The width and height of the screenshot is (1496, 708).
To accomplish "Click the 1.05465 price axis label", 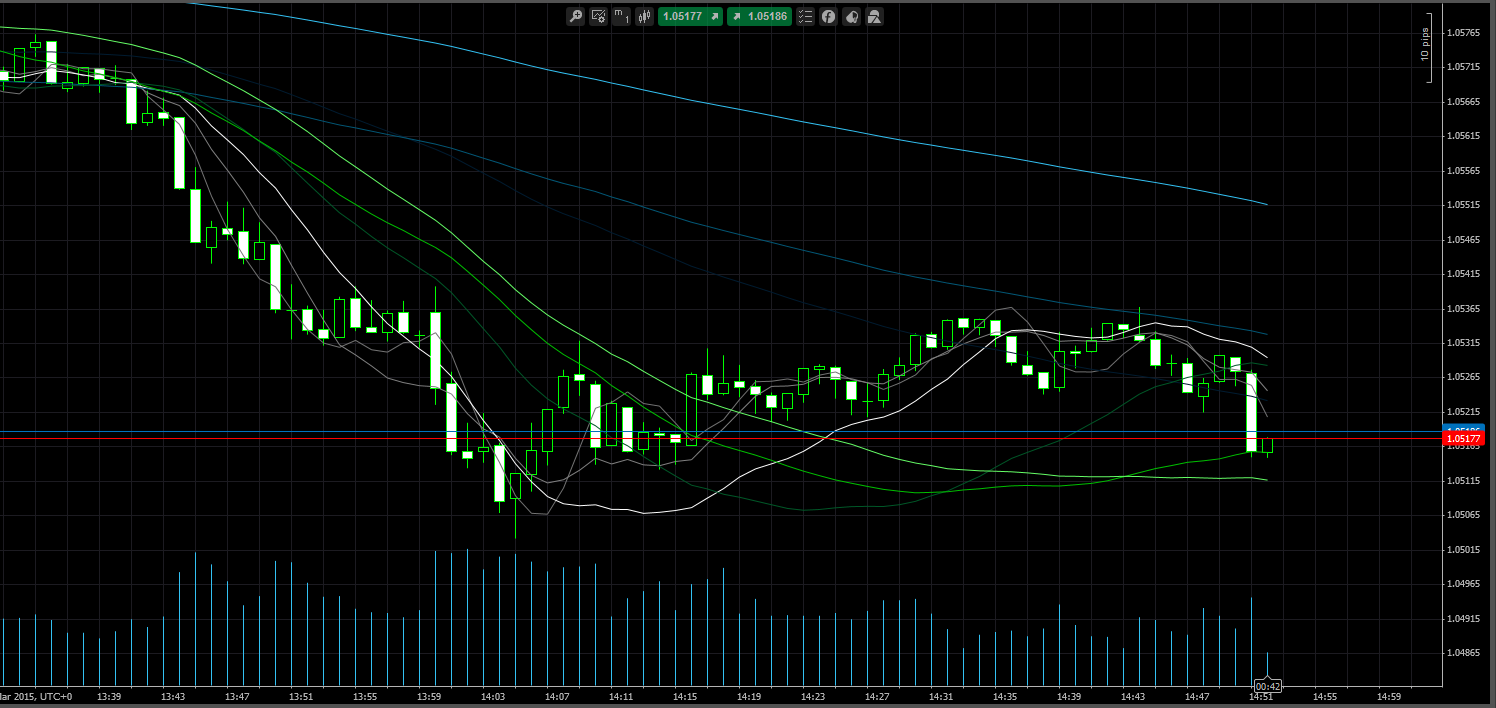I will tap(1463, 240).
